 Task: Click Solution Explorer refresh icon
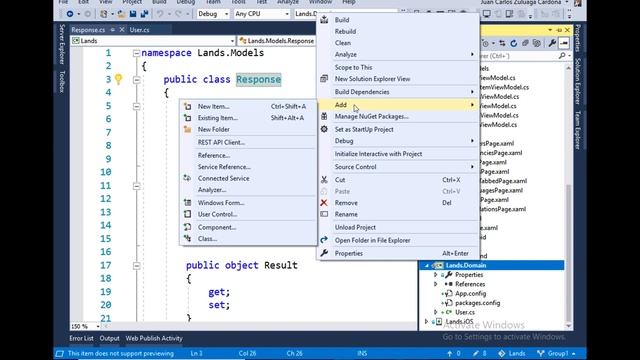[513, 43]
